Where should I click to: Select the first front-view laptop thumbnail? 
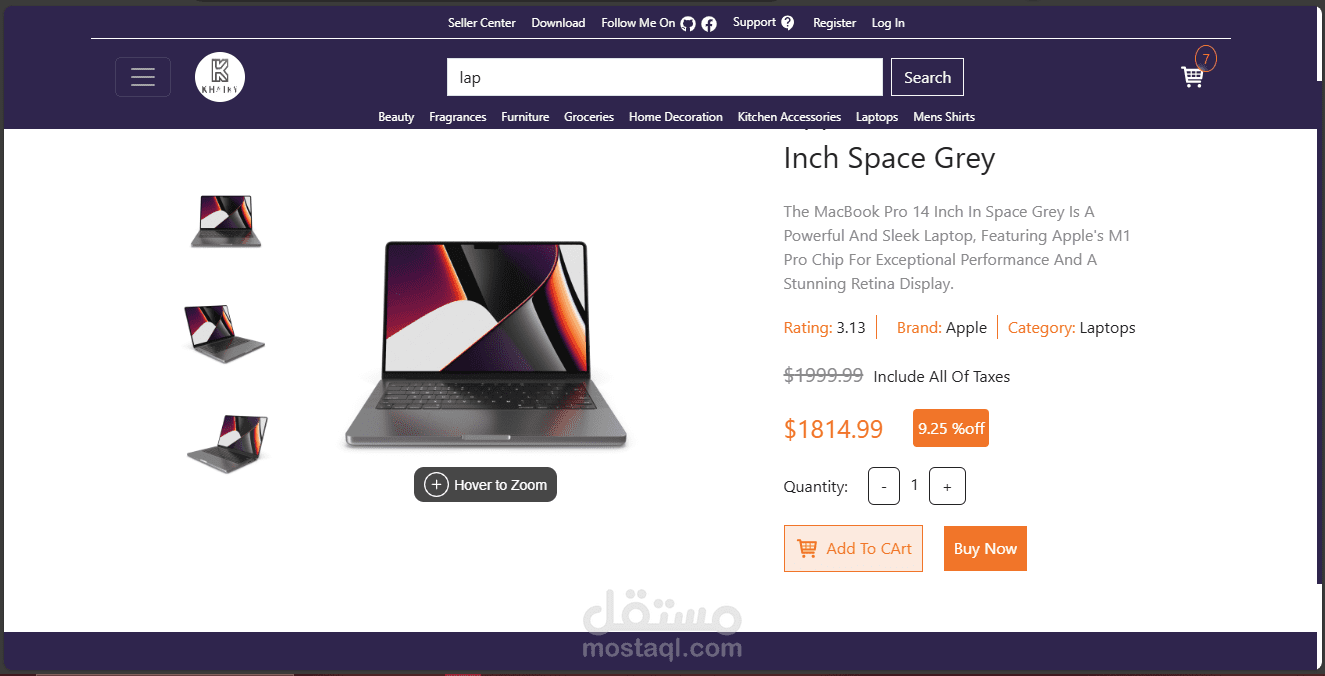point(226,220)
